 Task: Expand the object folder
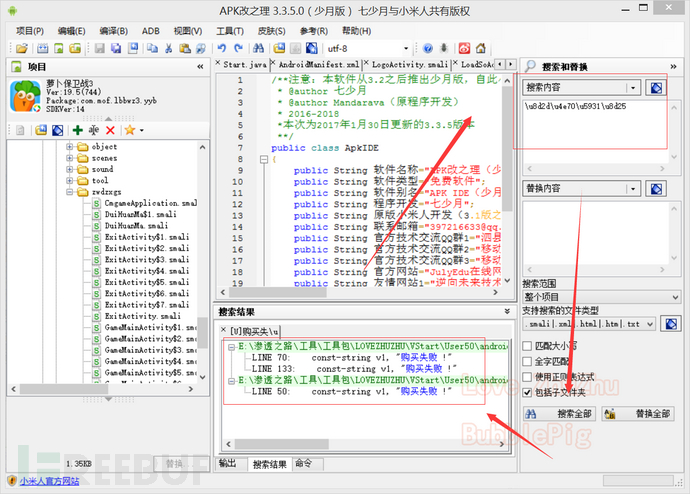[70, 146]
